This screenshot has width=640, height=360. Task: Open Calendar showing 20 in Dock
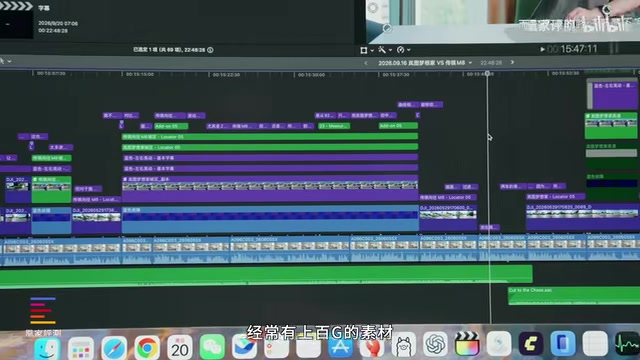(180, 347)
